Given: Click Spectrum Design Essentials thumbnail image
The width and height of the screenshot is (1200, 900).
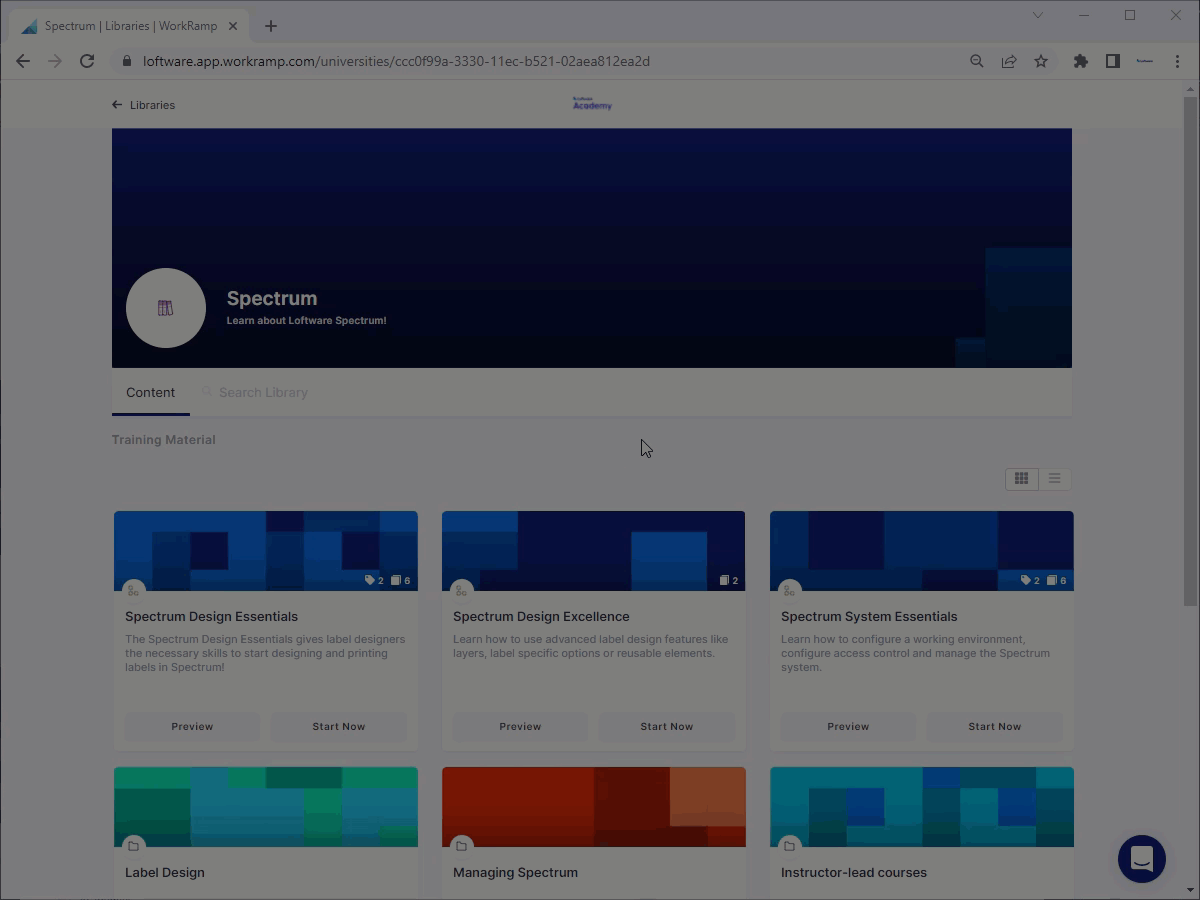Looking at the screenshot, I should pos(266,551).
